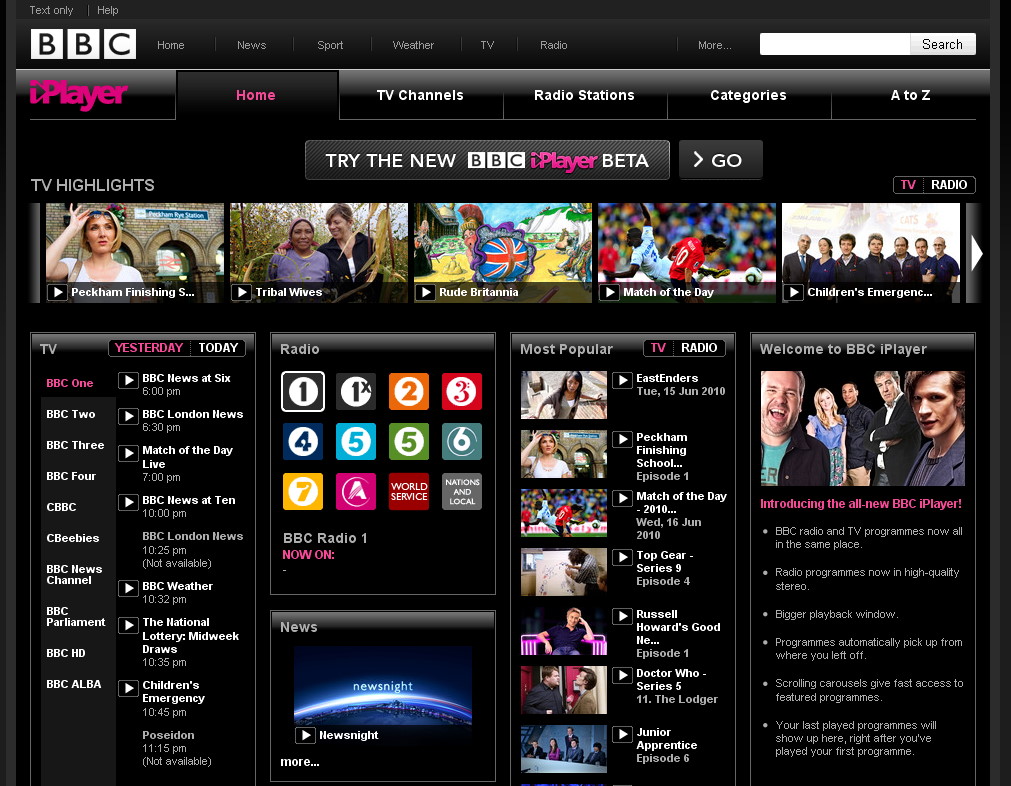Select BBC Parliament channel

pos(75,616)
